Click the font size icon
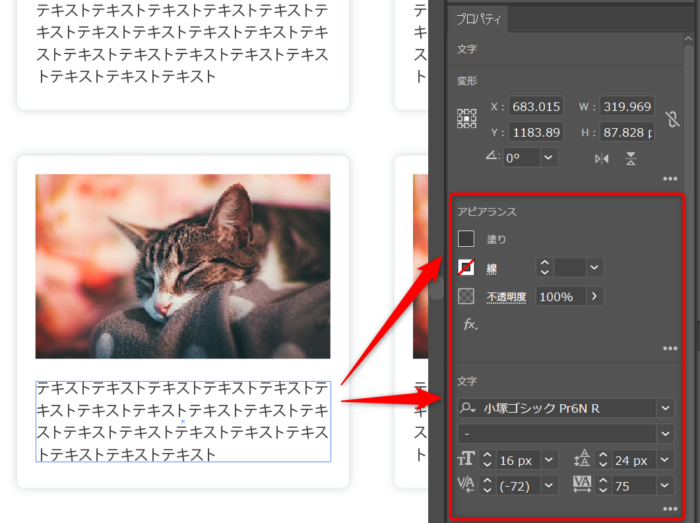 [466, 459]
